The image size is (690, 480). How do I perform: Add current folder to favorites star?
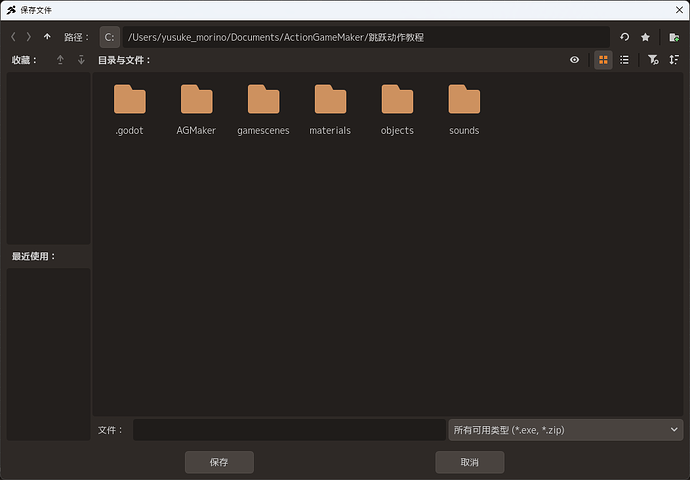(645, 37)
